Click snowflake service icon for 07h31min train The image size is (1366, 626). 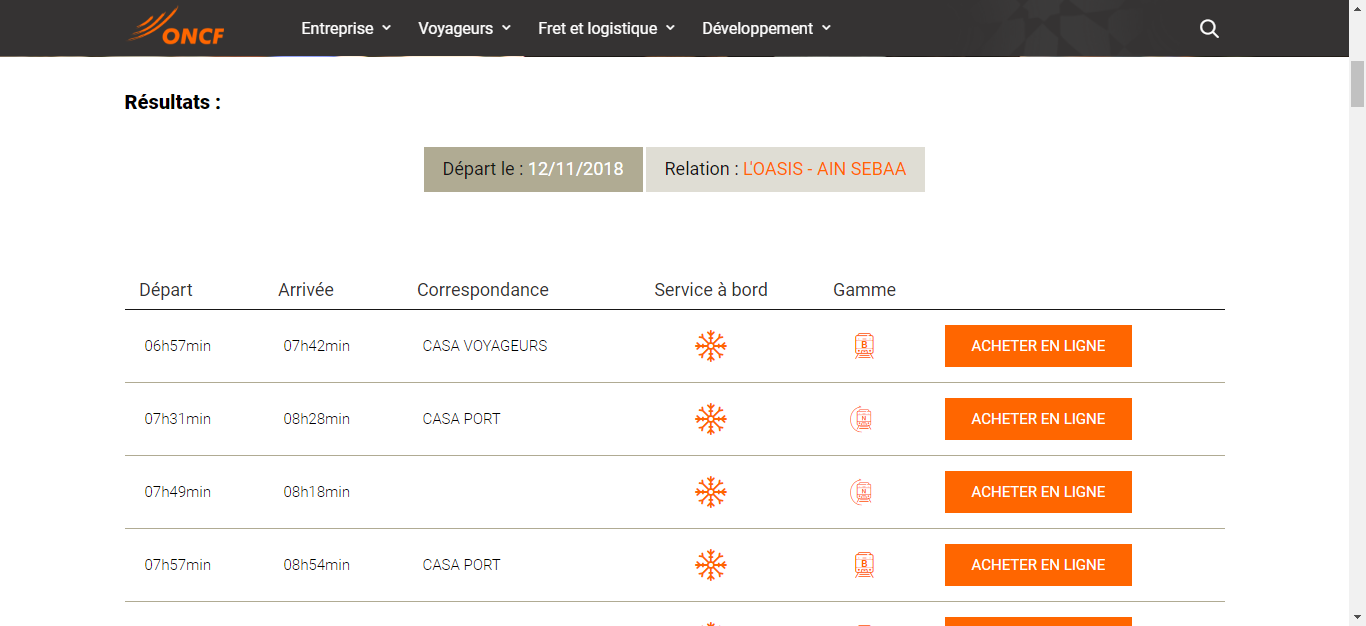click(710, 419)
